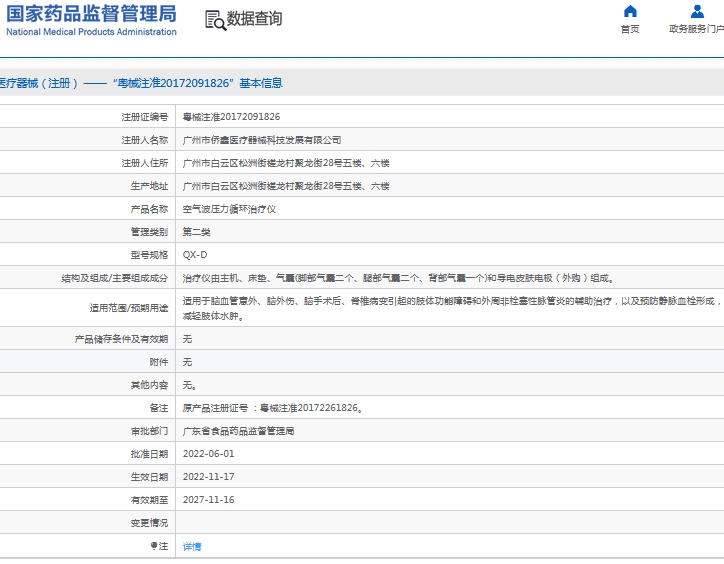This screenshot has height=564, width=724.
Task: Select product name 空气波压力循环治疗仪
Action: pyautogui.click(x=229, y=209)
